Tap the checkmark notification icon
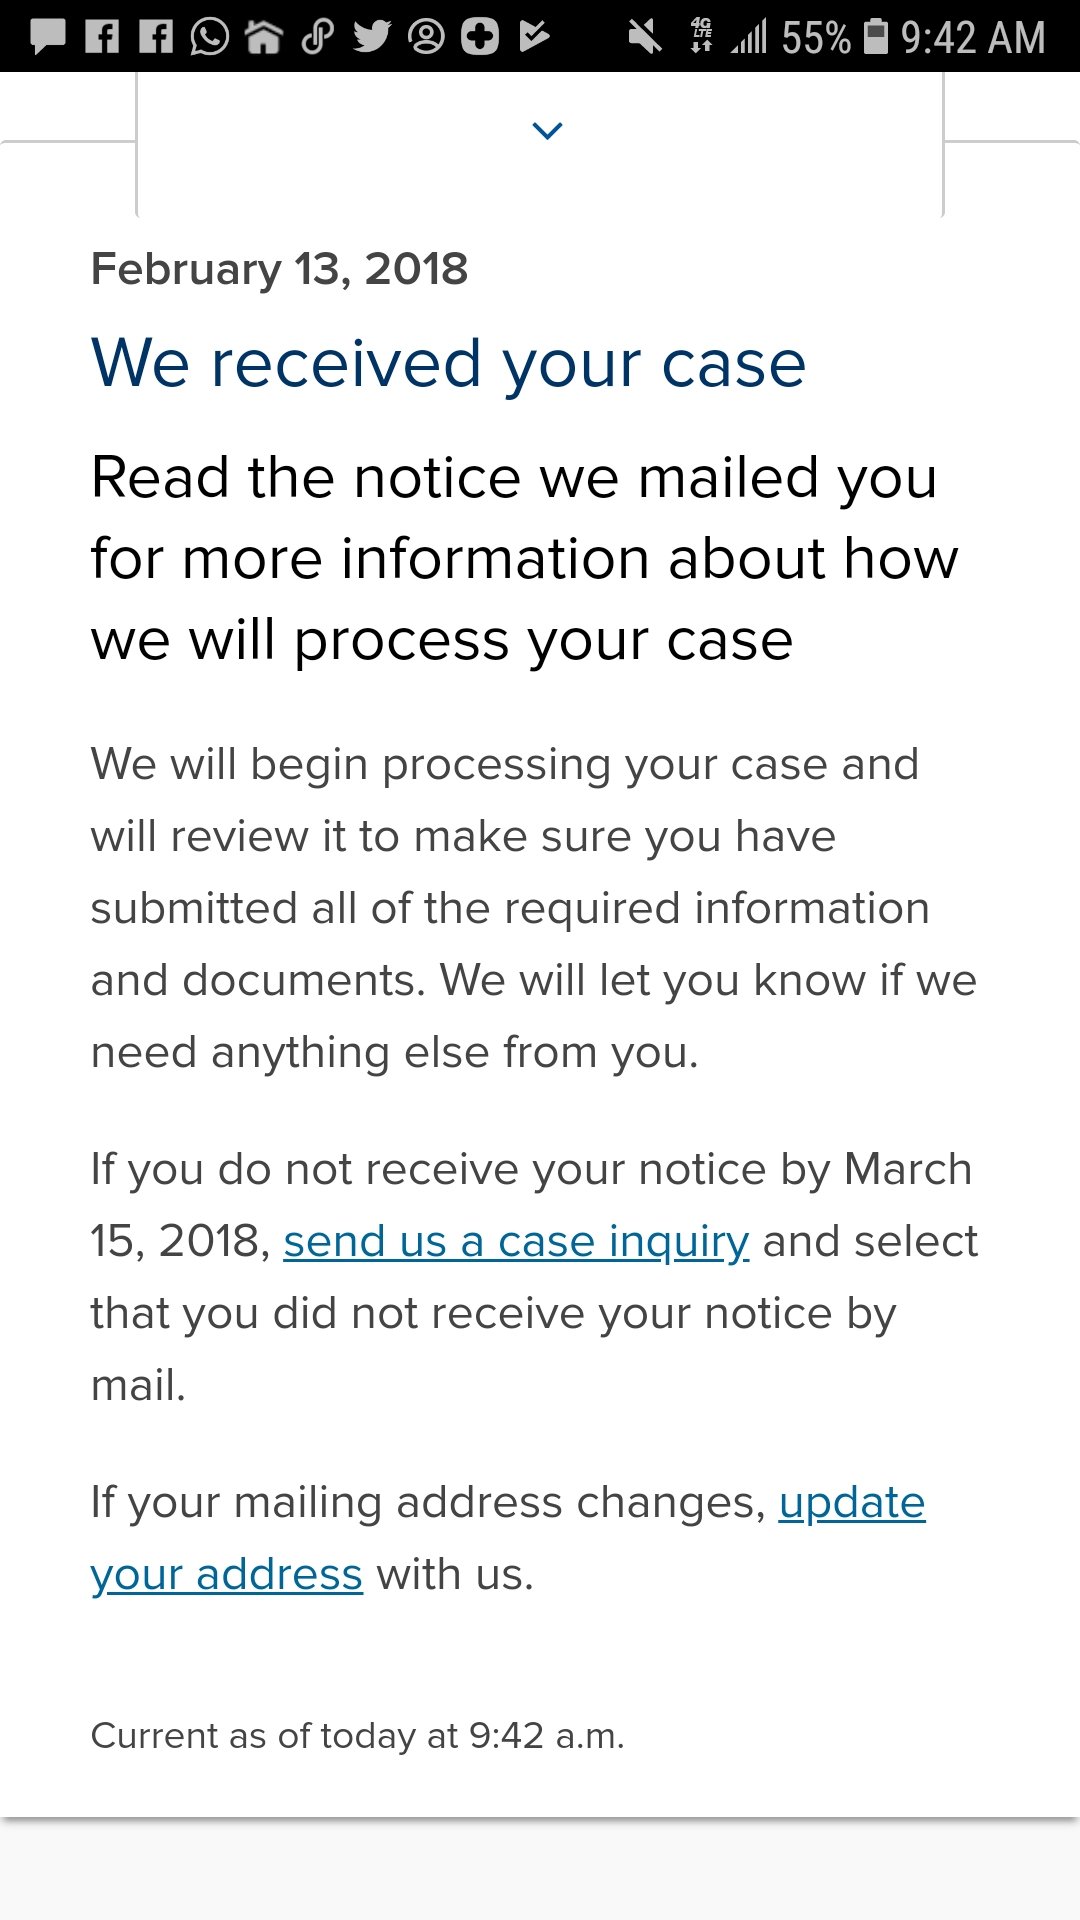1080x1920 pixels. point(534,37)
